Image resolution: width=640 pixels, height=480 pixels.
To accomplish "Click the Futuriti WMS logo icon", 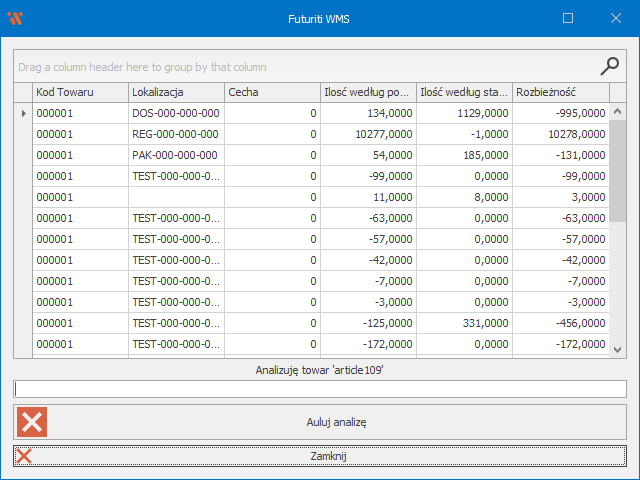I will tap(15, 18).
